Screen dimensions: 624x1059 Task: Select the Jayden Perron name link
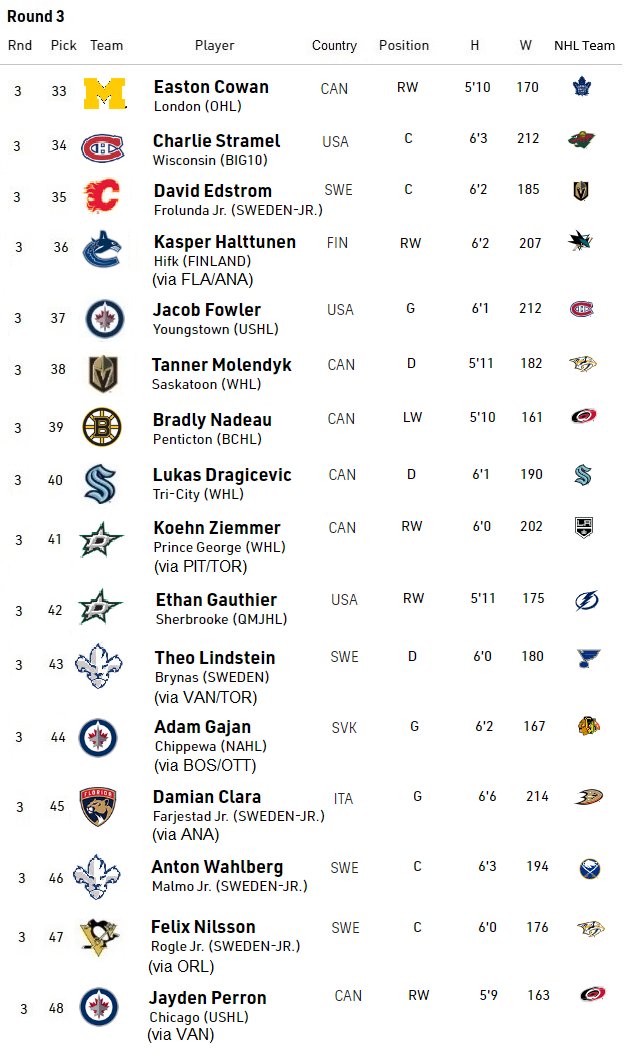click(x=208, y=998)
